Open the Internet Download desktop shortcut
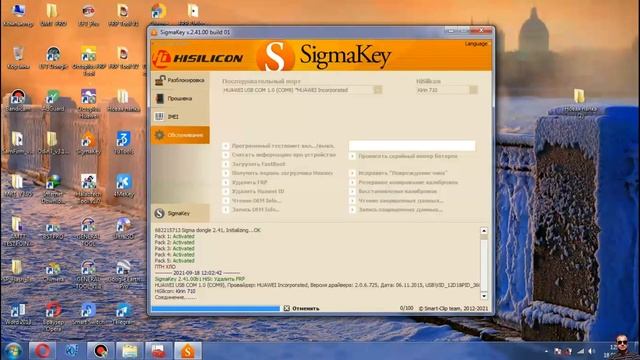Viewport: 640px width, 360px height. pos(53,189)
